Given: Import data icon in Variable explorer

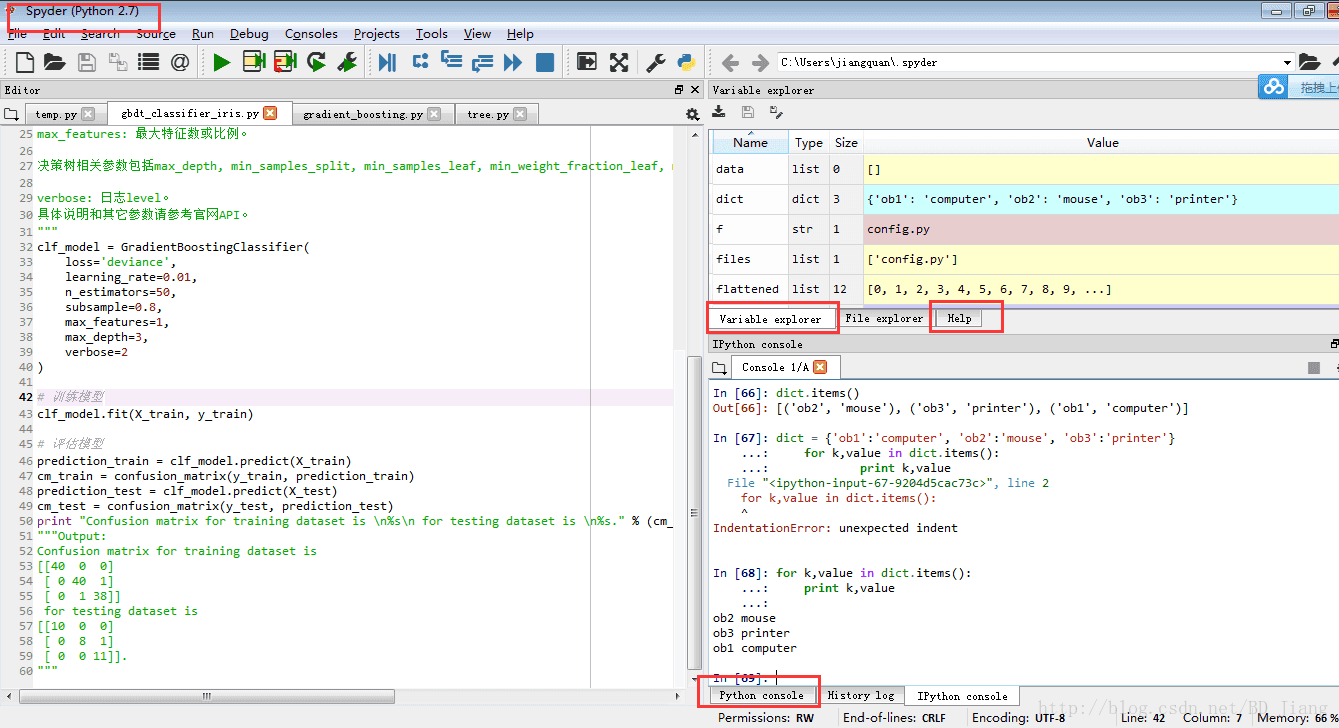Looking at the screenshot, I should [719, 112].
